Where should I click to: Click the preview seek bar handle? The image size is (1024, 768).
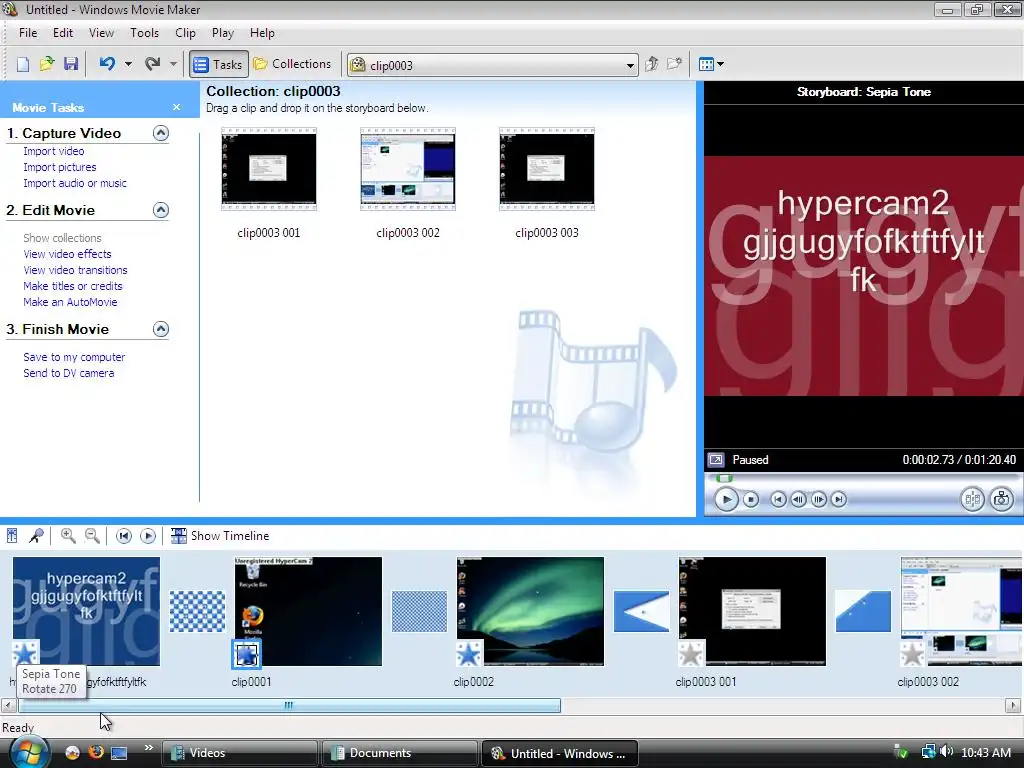click(x=724, y=478)
